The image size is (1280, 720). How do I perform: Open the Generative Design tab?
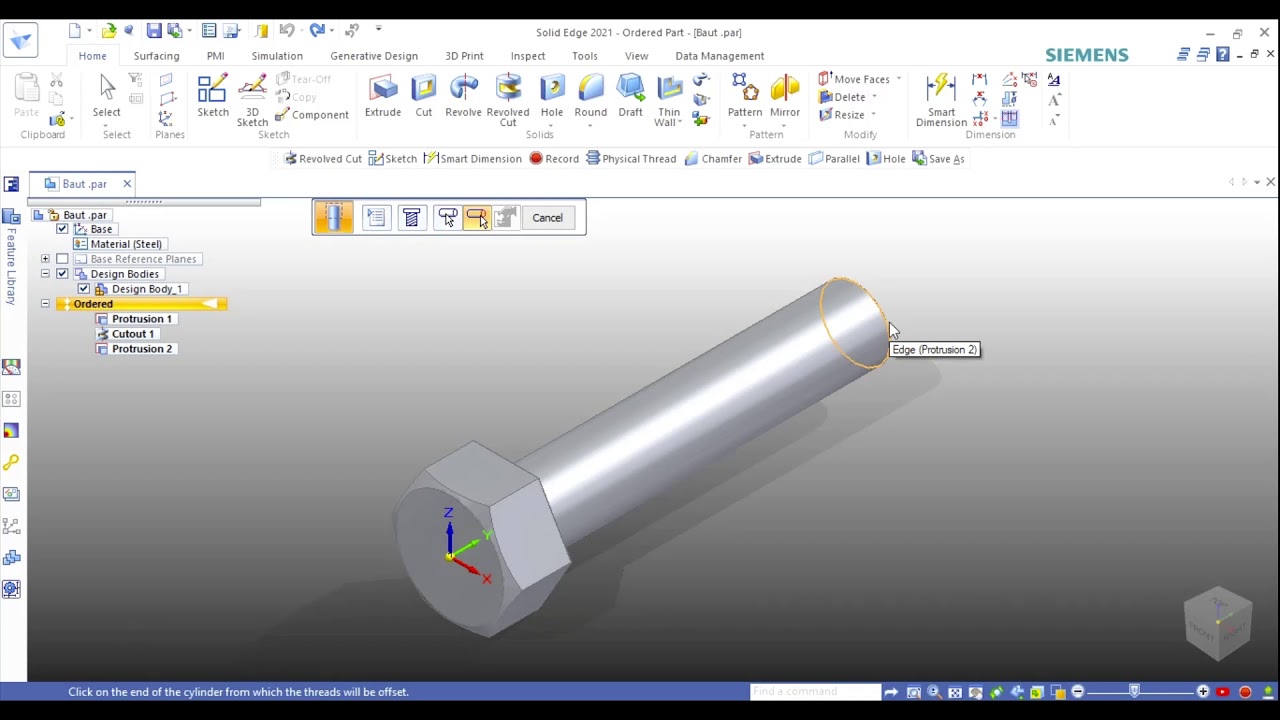(374, 56)
